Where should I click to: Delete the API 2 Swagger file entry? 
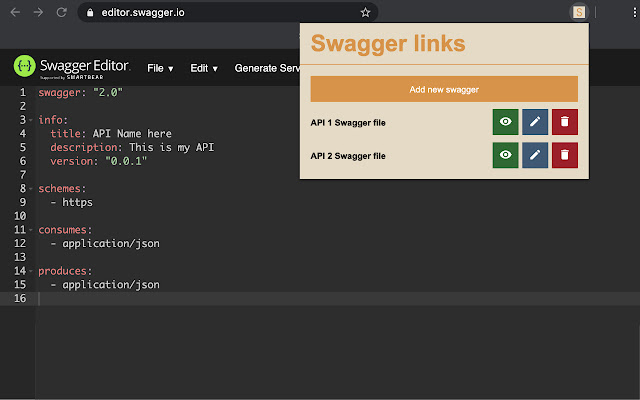(565, 155)
